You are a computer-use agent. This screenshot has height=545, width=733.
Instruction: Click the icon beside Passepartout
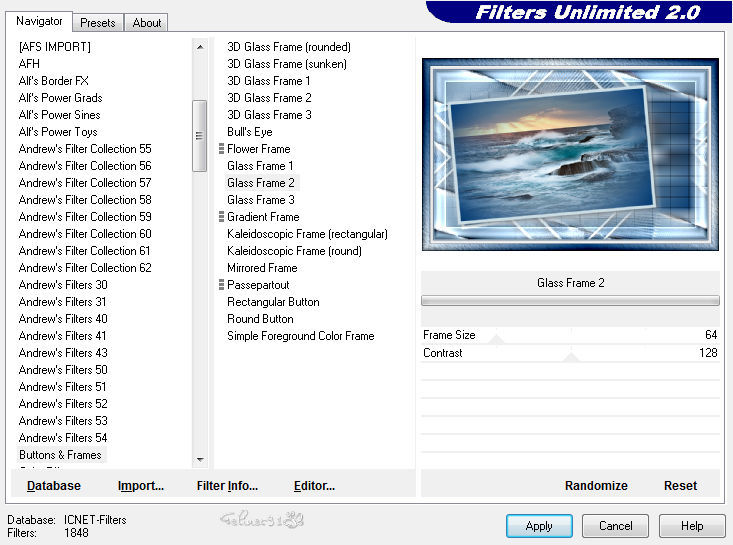point(221,285)
